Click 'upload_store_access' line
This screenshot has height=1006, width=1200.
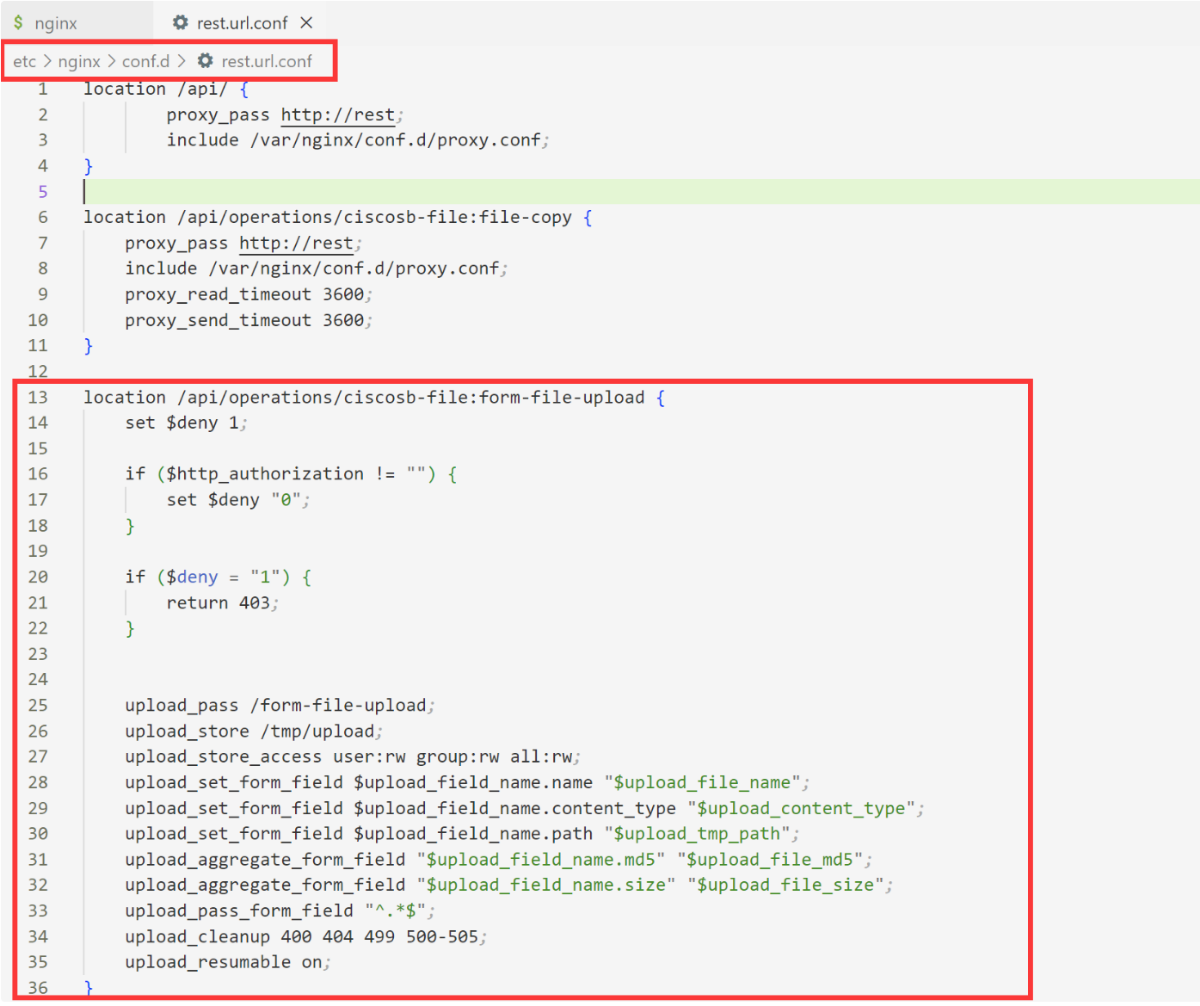(x=353, y=756)
